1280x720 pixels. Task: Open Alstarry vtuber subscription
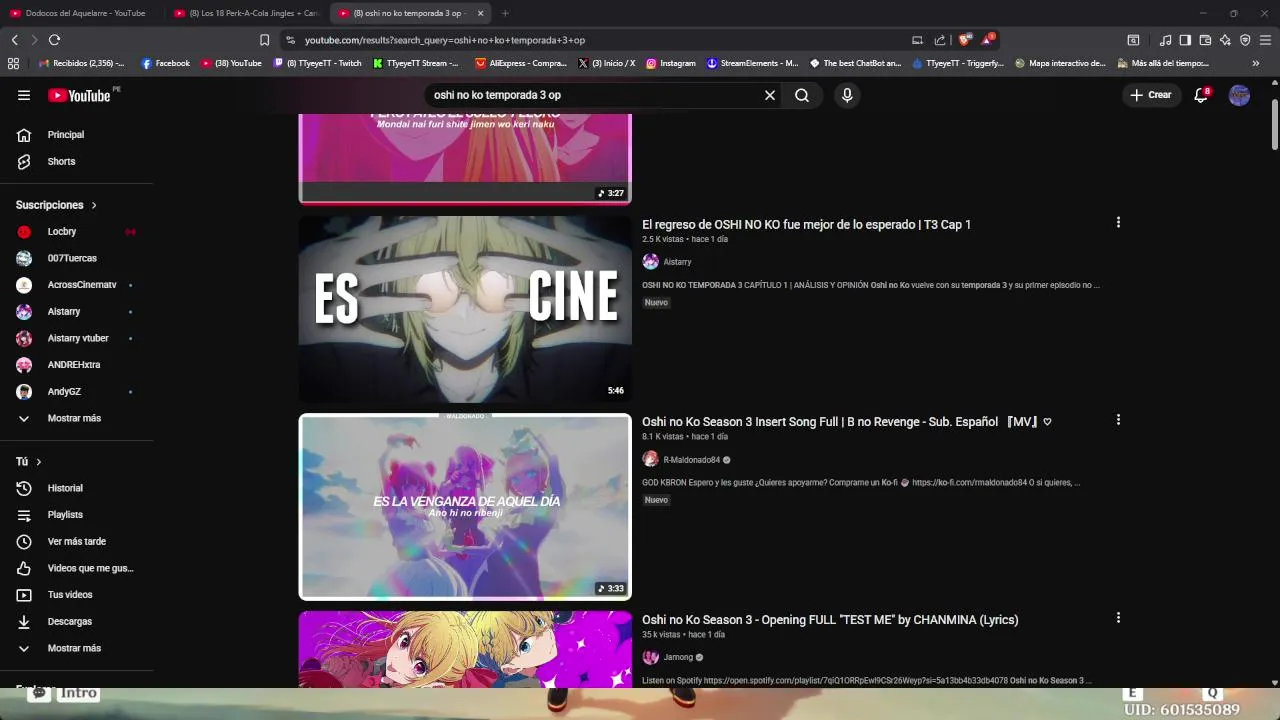pyautogui.click(x=78, y=338)
